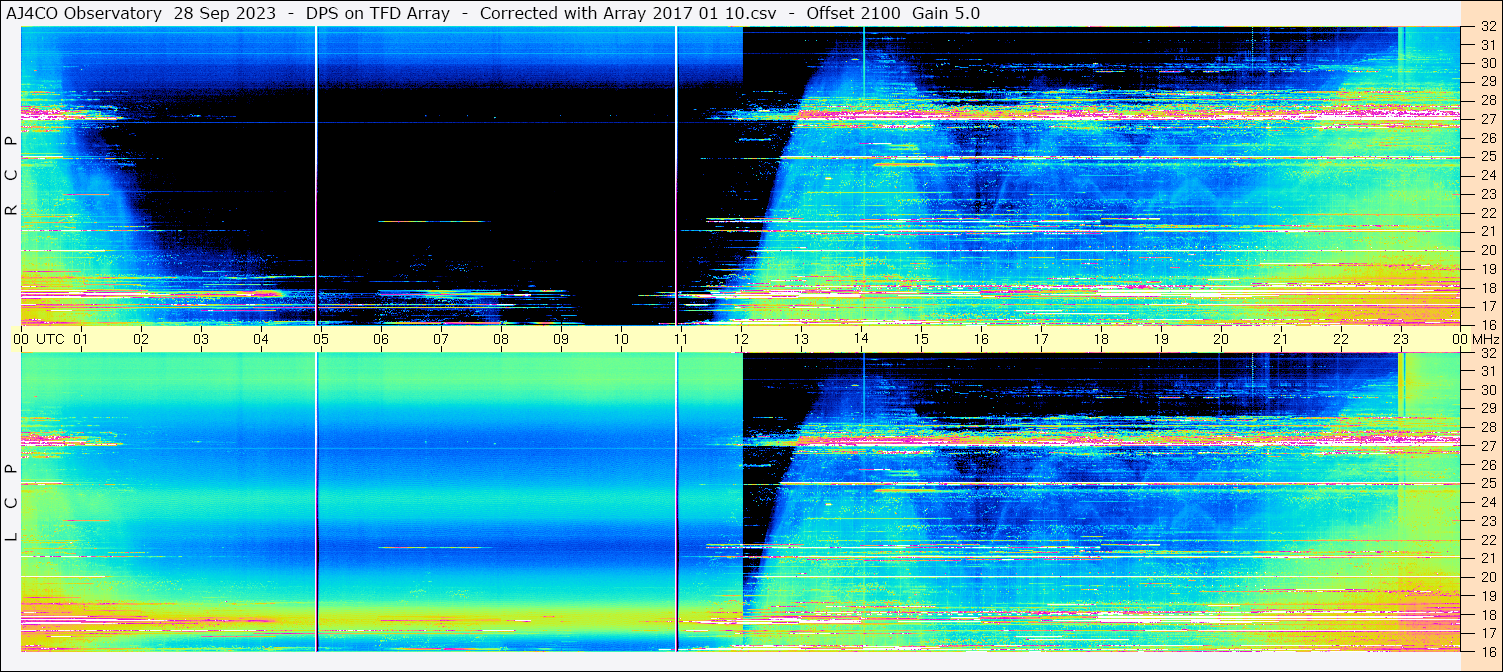1503x672 pixels.
Task: Select the 12 hour mark on time axis
Action: pos(741,339)
